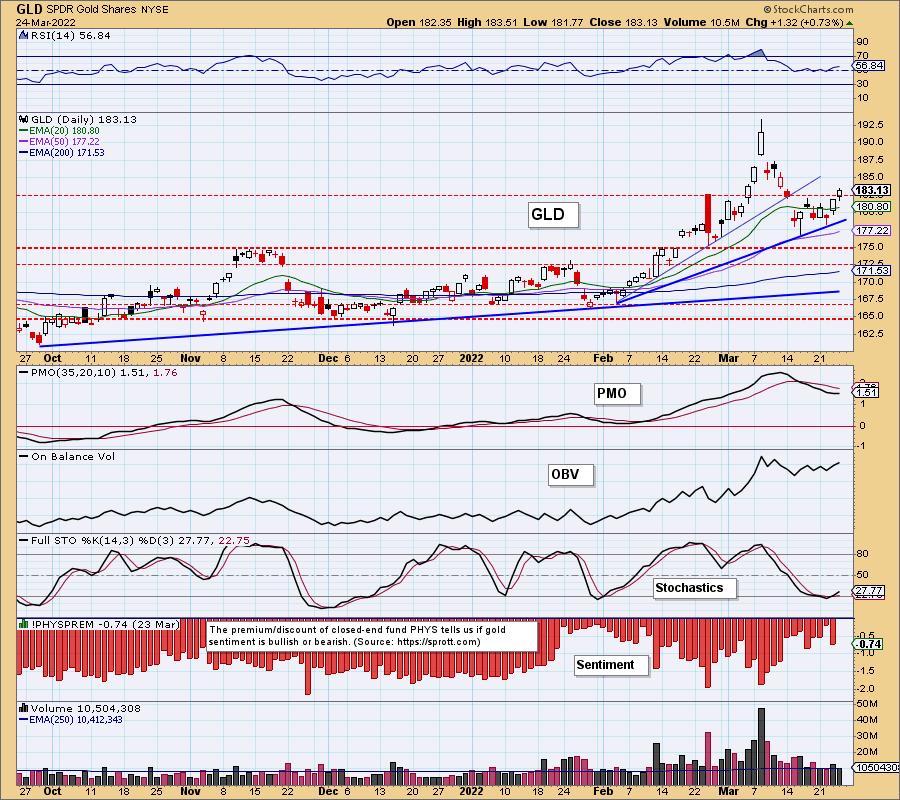
Task: Click the shaded RSI overbought area above 70
Action: 757,53
